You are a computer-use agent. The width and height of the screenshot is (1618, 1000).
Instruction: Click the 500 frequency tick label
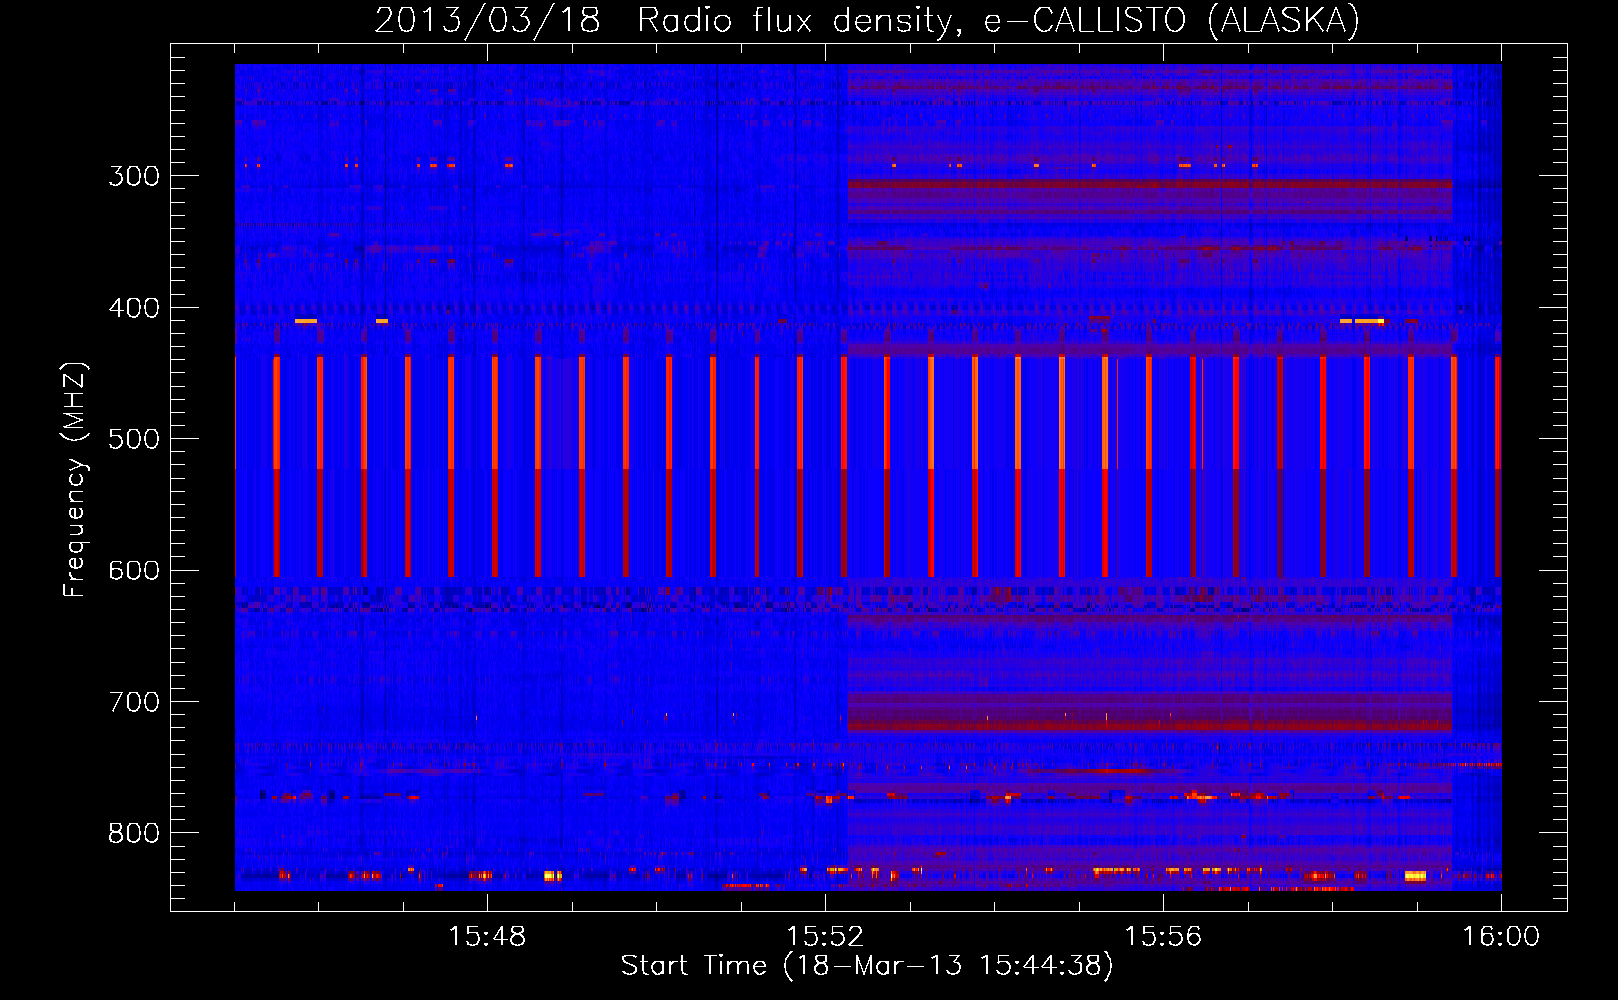click(134, 439)
